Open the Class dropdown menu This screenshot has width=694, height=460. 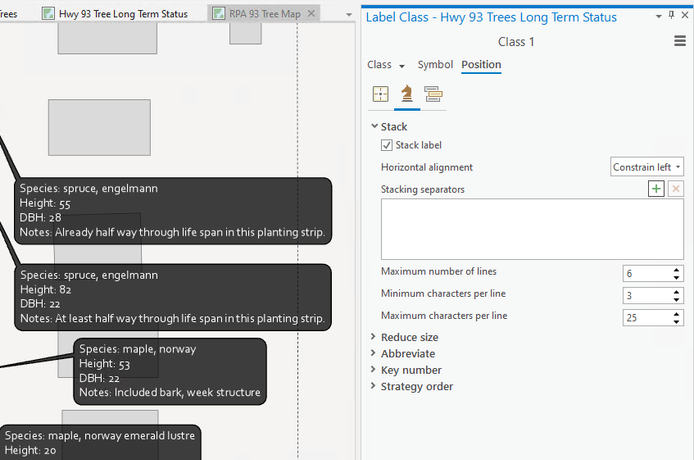pos(385,65)
